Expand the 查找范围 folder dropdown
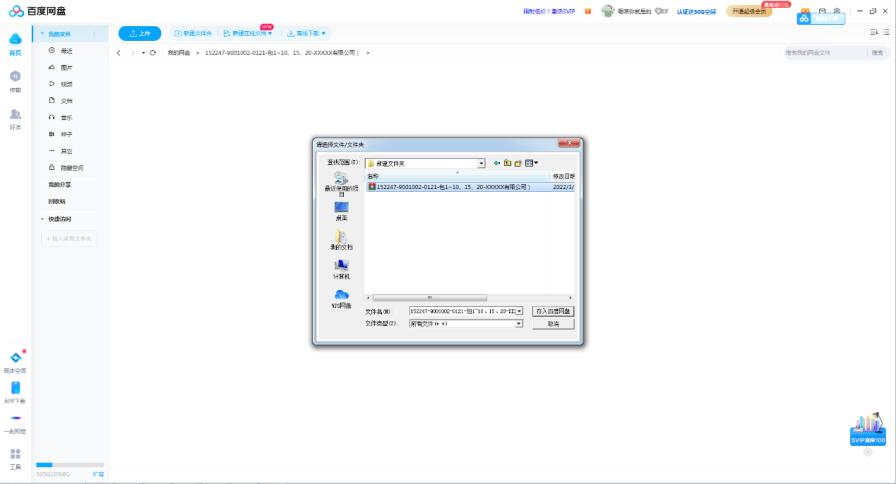 tap(481, 163)
